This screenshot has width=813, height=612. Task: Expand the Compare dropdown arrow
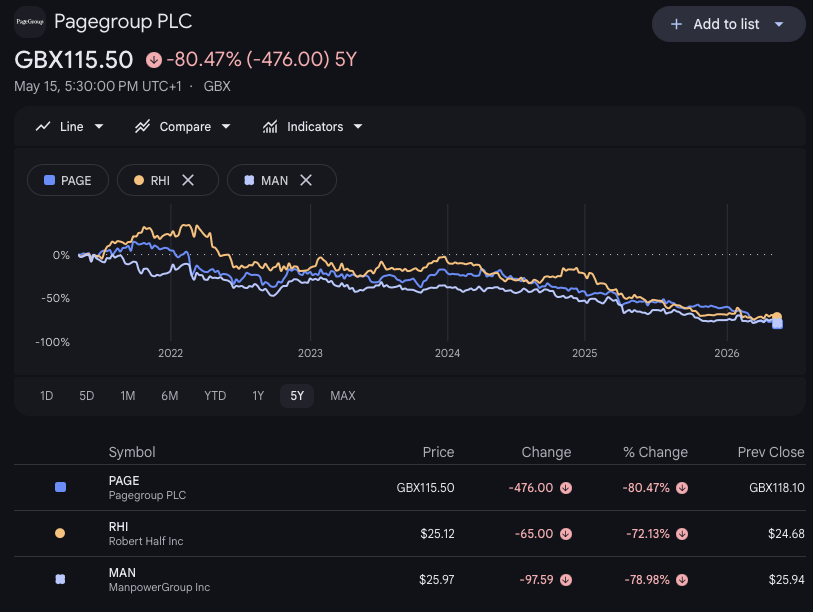pos(226,127)
